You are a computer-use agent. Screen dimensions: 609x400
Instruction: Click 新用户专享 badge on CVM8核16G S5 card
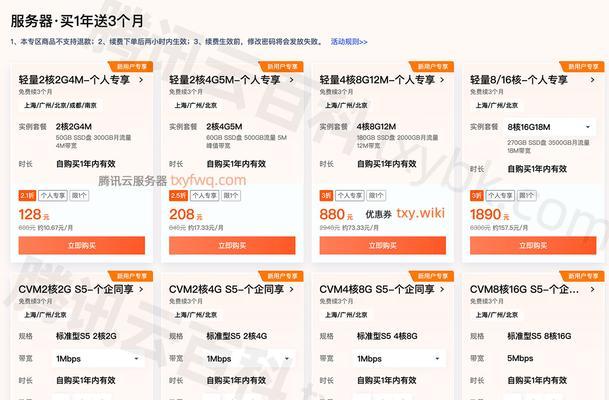point(583,276)
